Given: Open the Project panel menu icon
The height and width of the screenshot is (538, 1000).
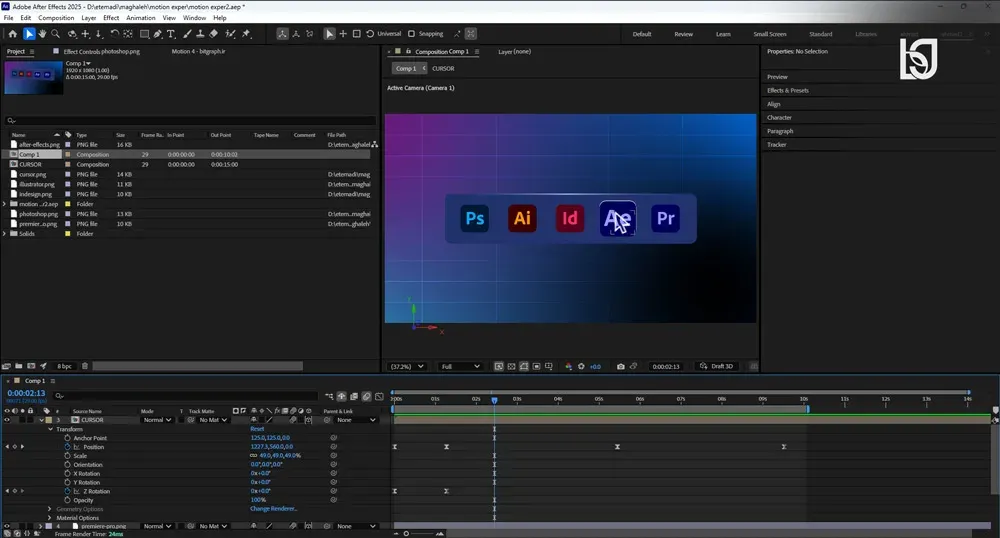Looking at the screenshot, I should (x=32, y=51).
